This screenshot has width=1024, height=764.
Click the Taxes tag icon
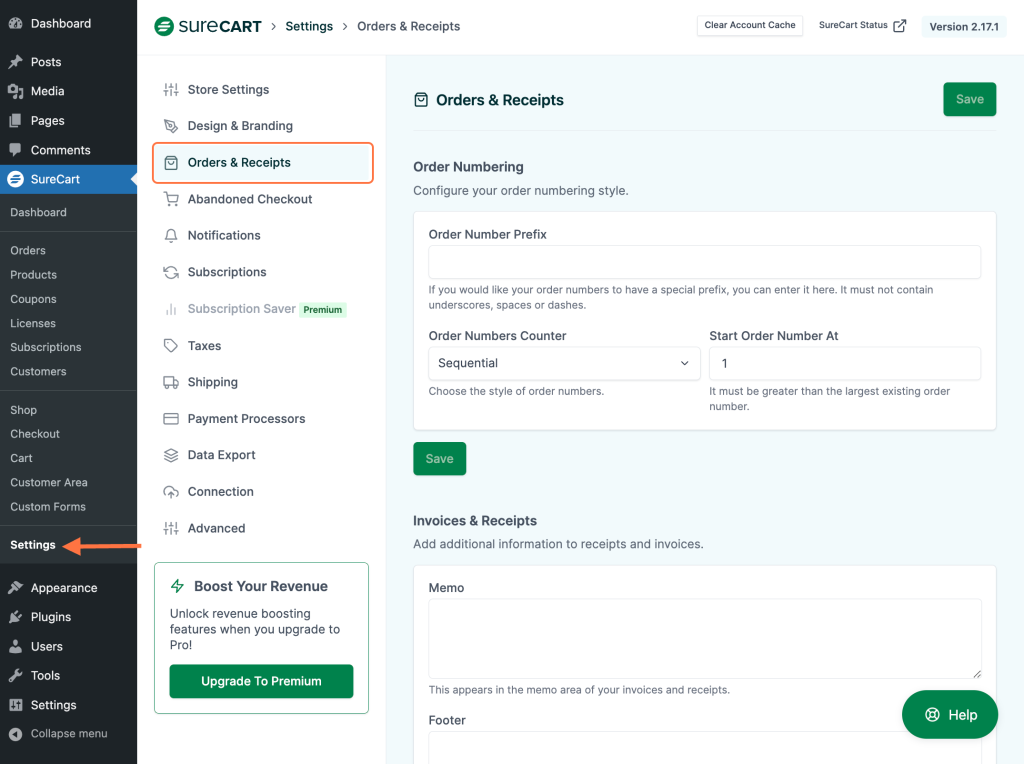tap(171, 346)
